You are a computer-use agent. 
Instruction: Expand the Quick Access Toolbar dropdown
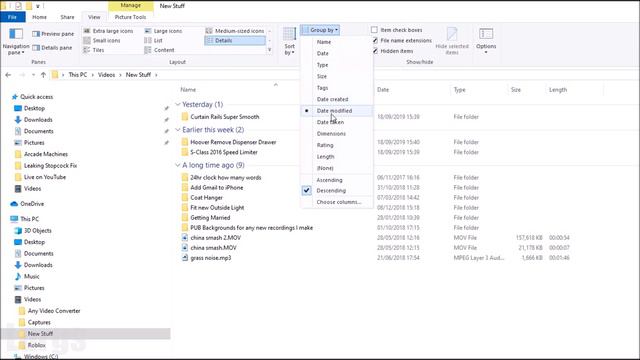pyautogui.click(x=38, y=6)
